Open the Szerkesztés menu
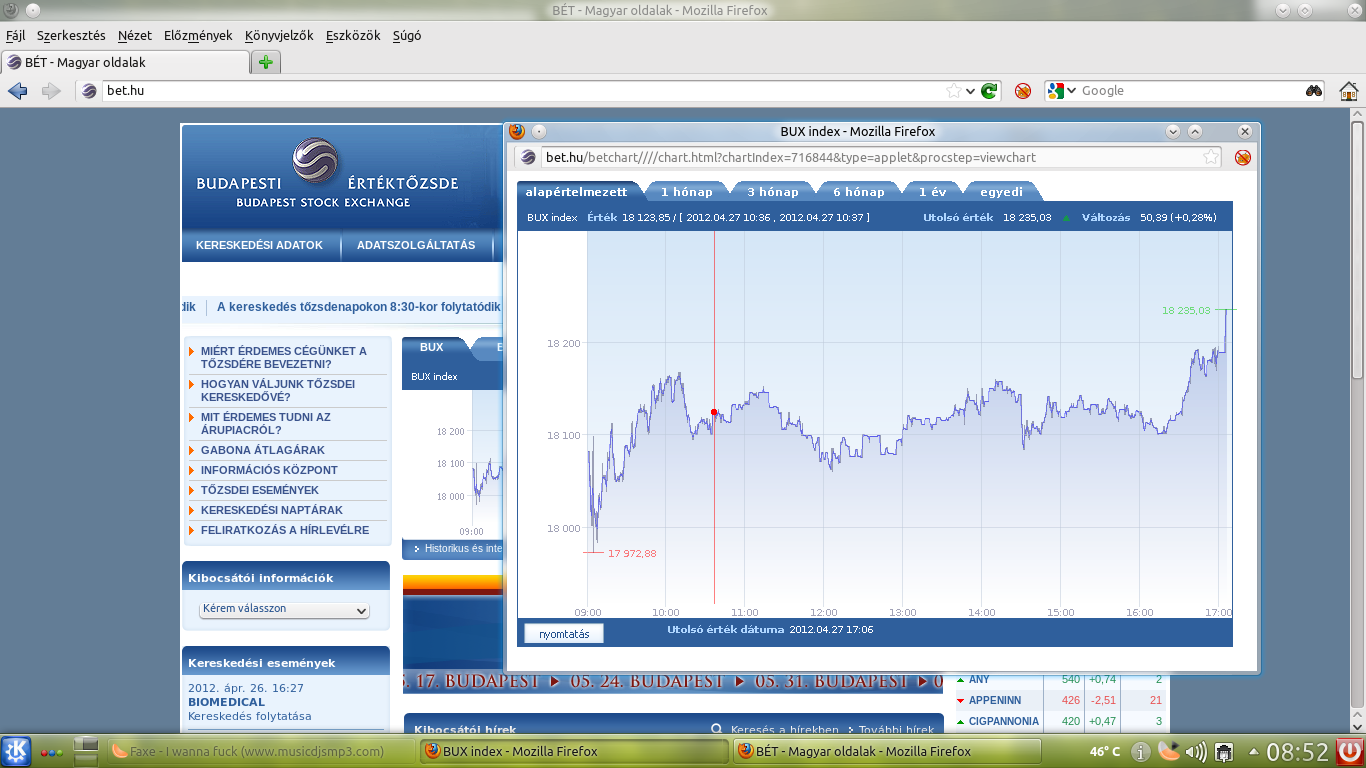The image size is (1366, 768). (x=71, y=35)
